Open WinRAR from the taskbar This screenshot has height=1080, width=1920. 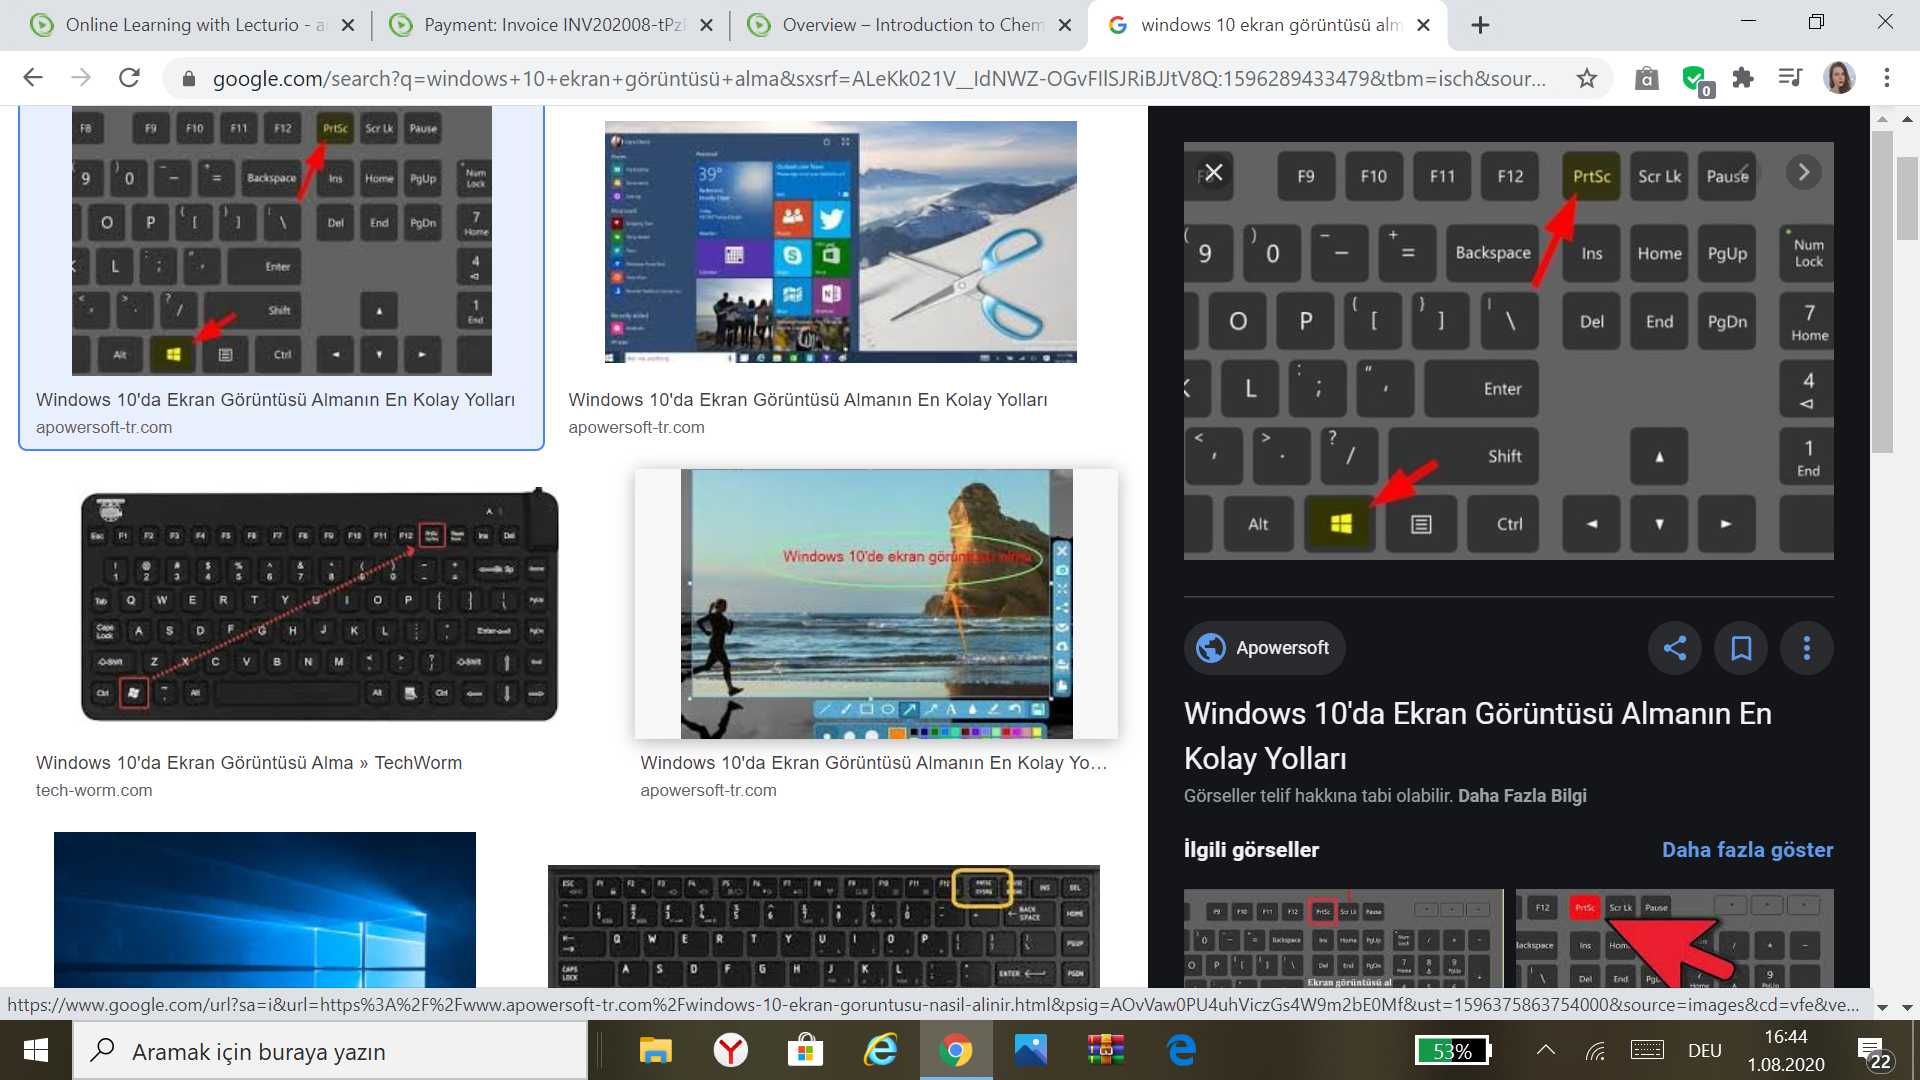[1106, 1050]
